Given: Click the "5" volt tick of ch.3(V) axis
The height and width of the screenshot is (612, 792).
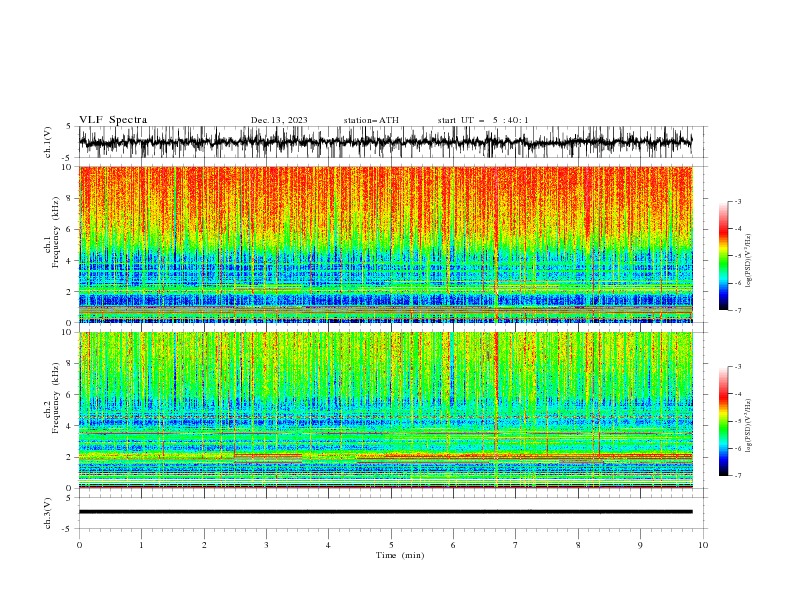Looking at the screenshot, I should point(69,498).
